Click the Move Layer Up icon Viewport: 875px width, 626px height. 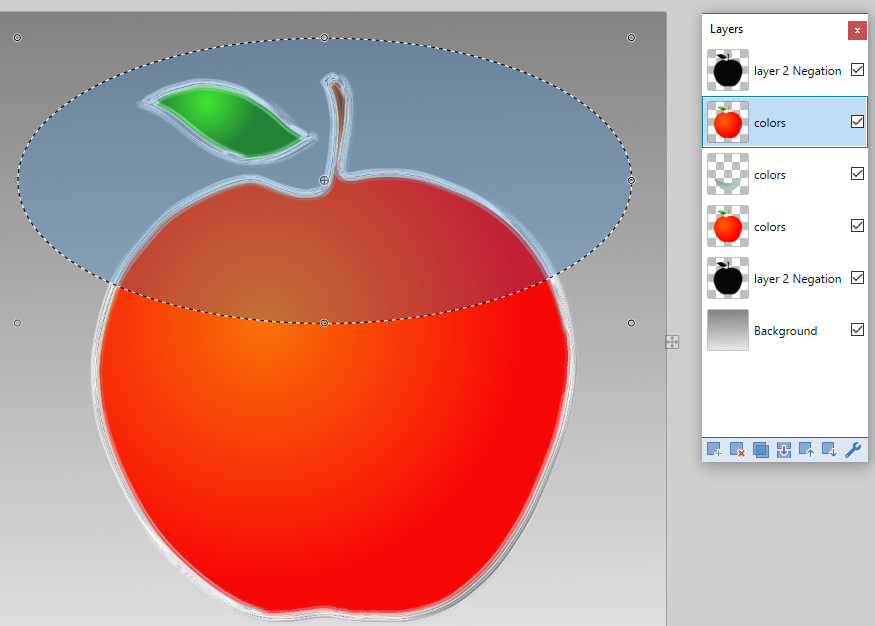click(806, 450)
